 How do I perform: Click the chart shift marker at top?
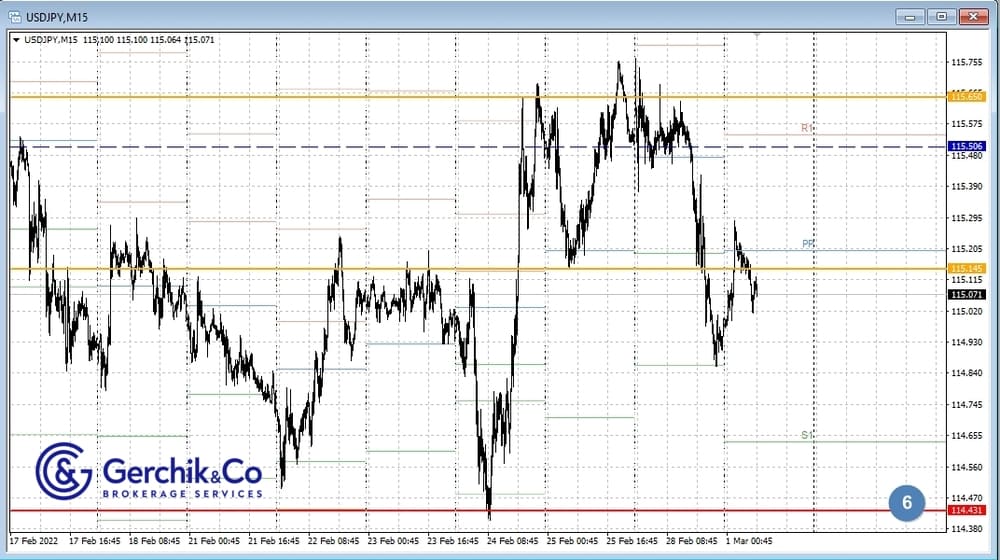[757, 35]
